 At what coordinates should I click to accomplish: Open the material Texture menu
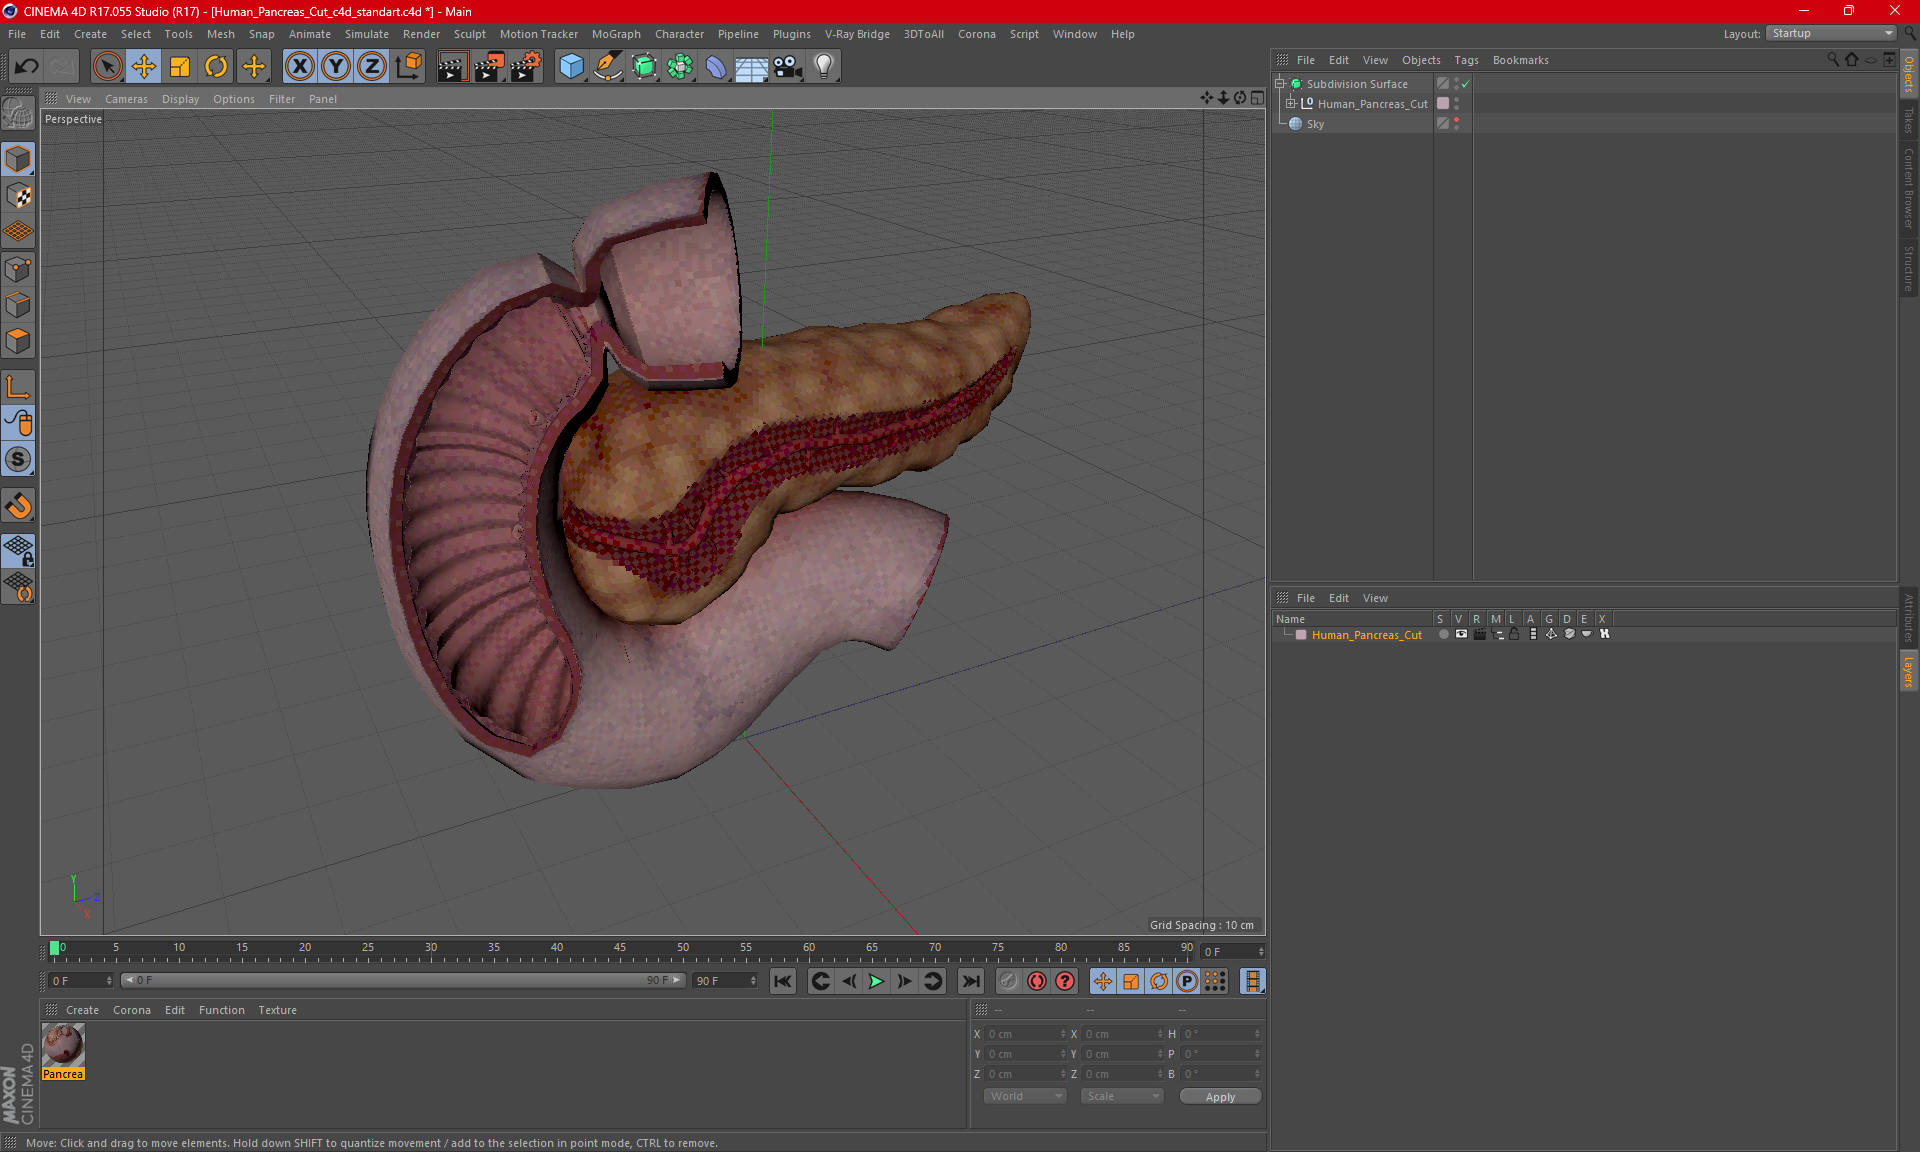277,1010
